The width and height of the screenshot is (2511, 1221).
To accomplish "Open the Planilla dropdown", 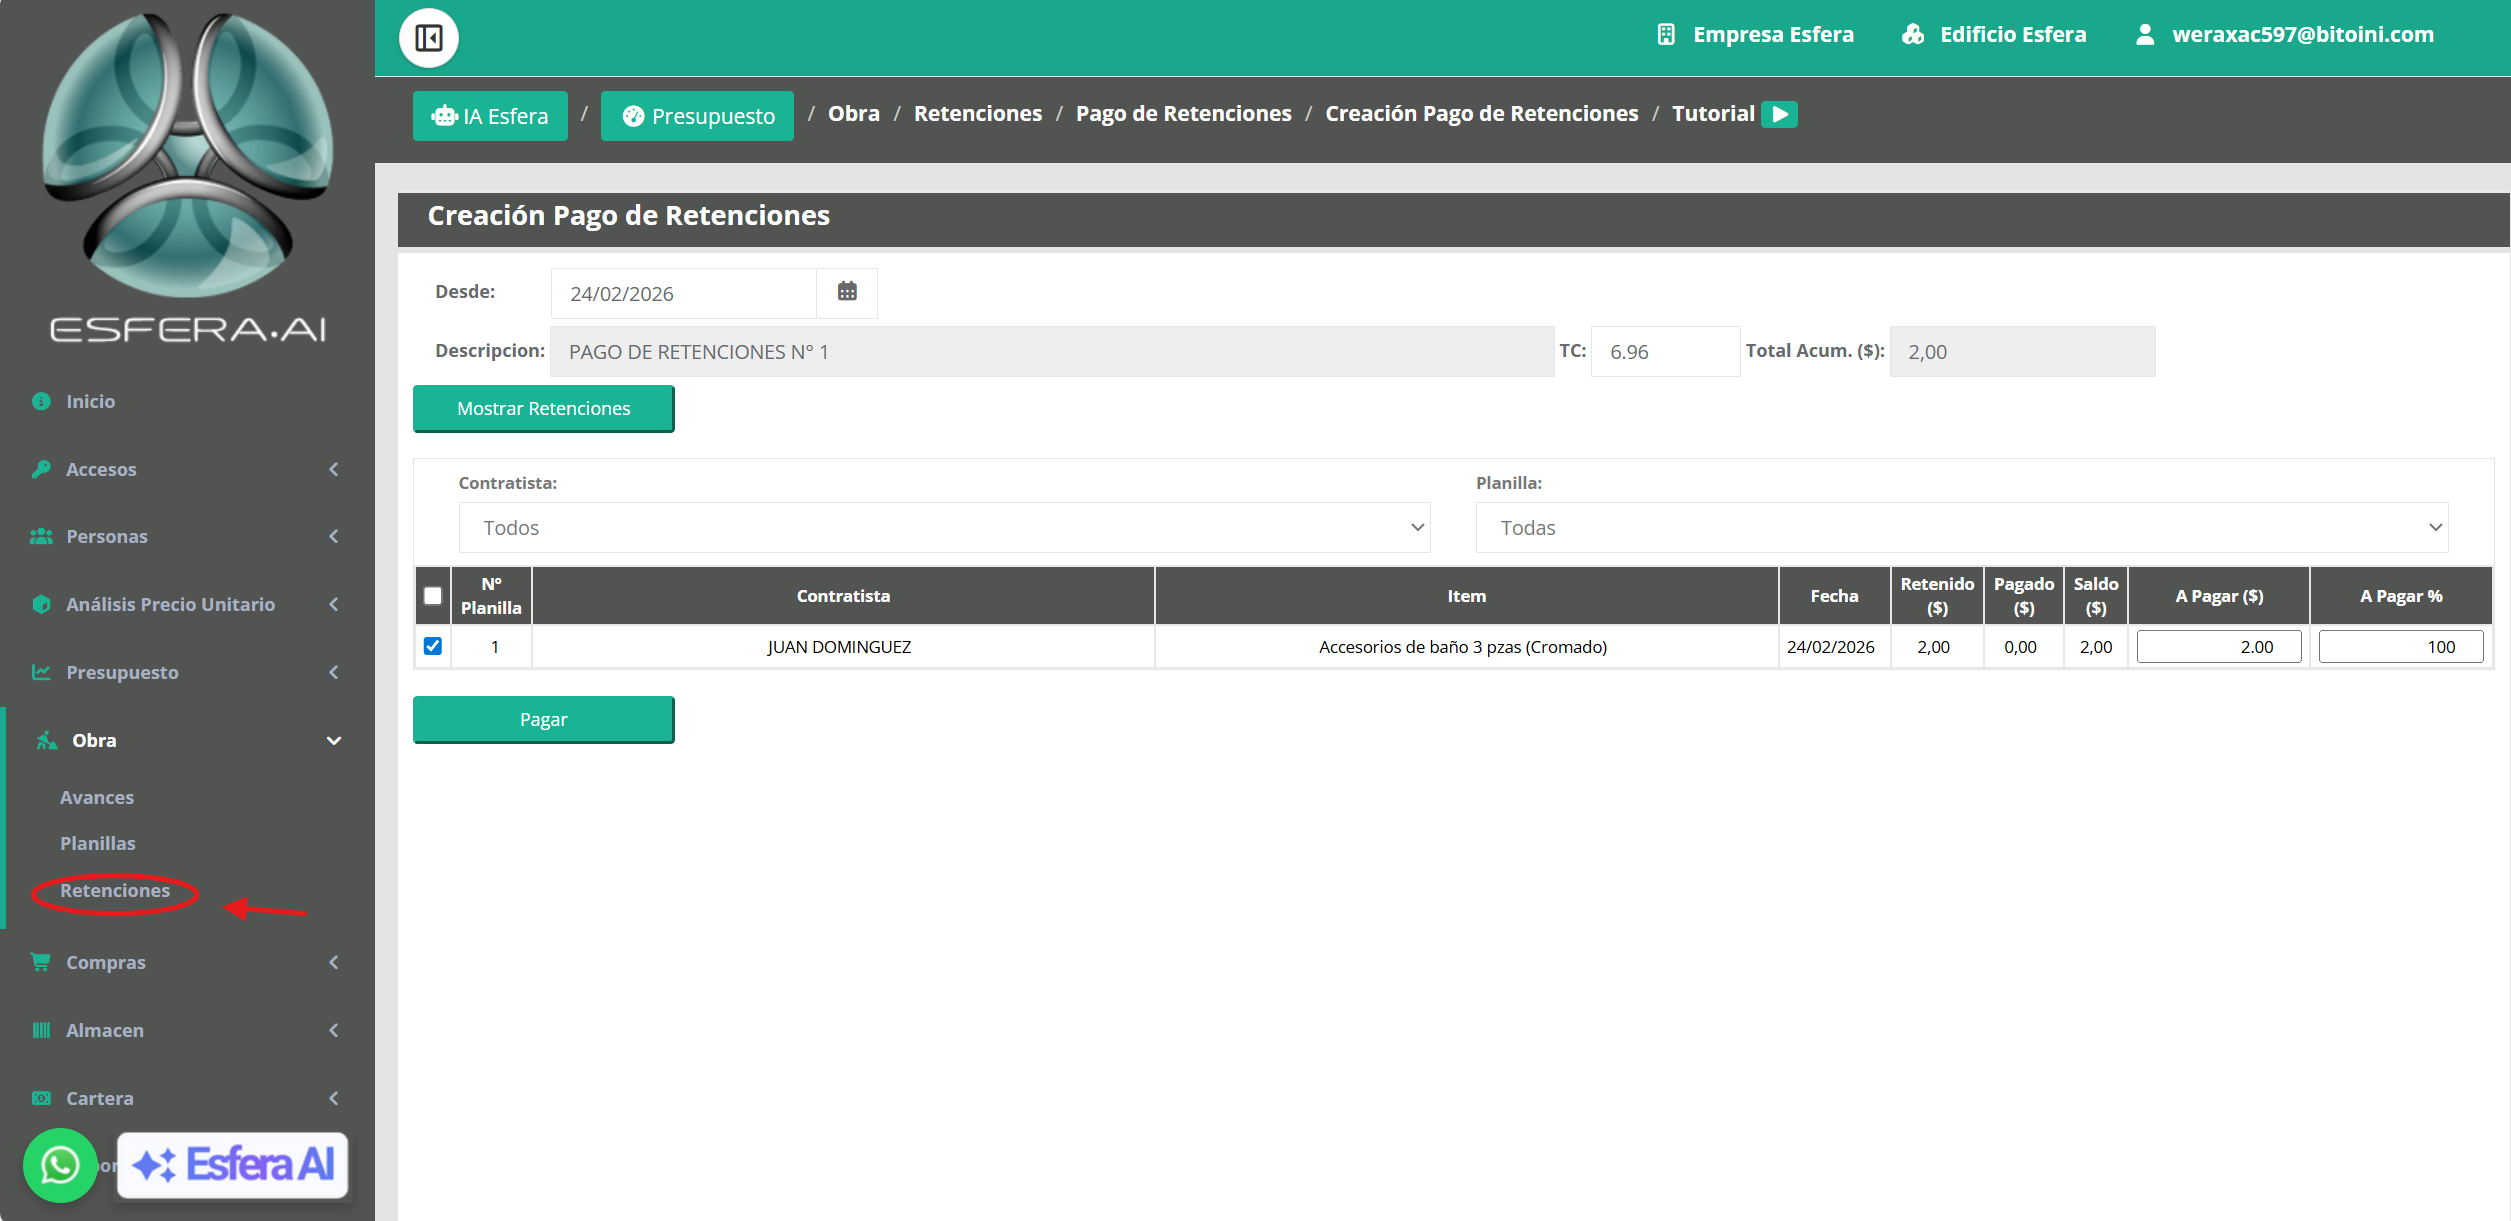I will [1962, 528].
